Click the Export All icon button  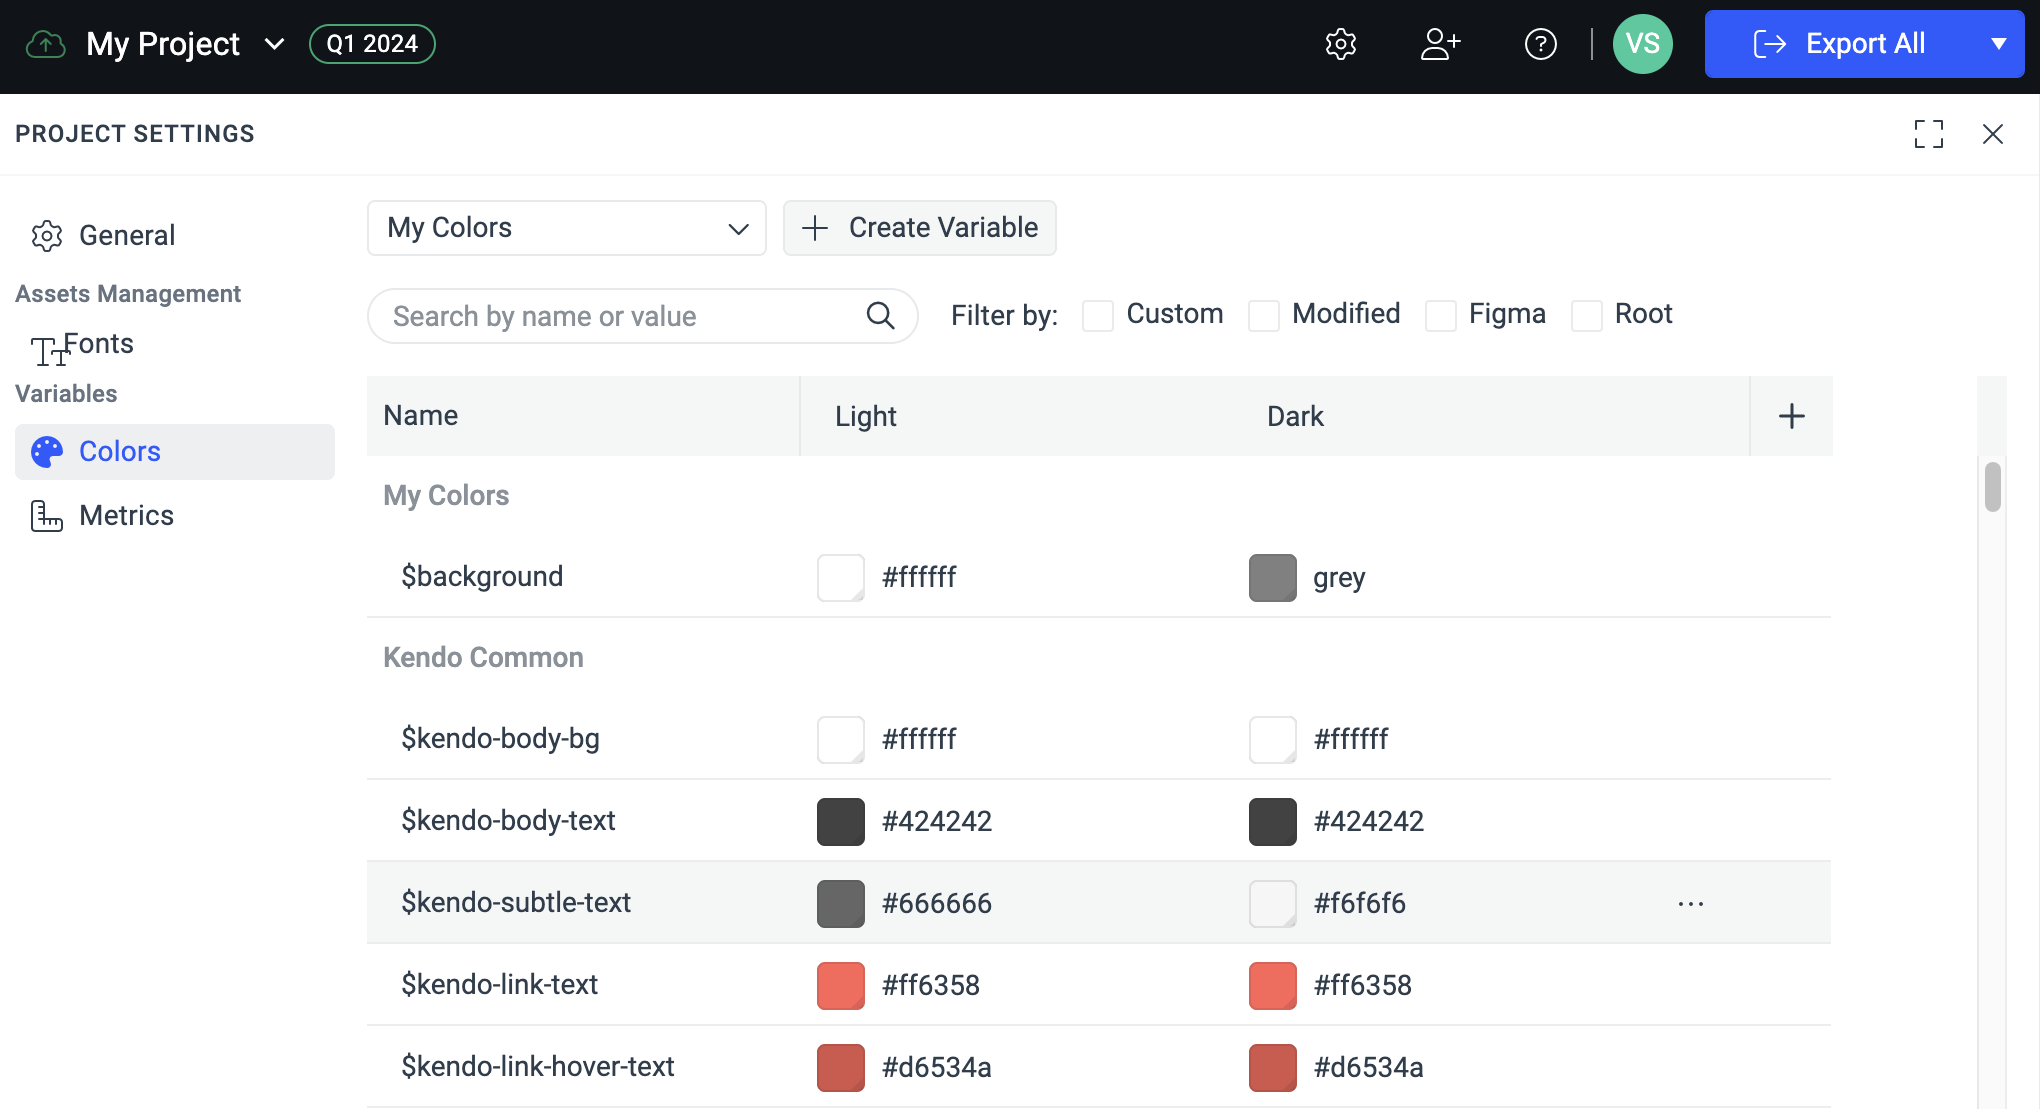pos(1767,42)
